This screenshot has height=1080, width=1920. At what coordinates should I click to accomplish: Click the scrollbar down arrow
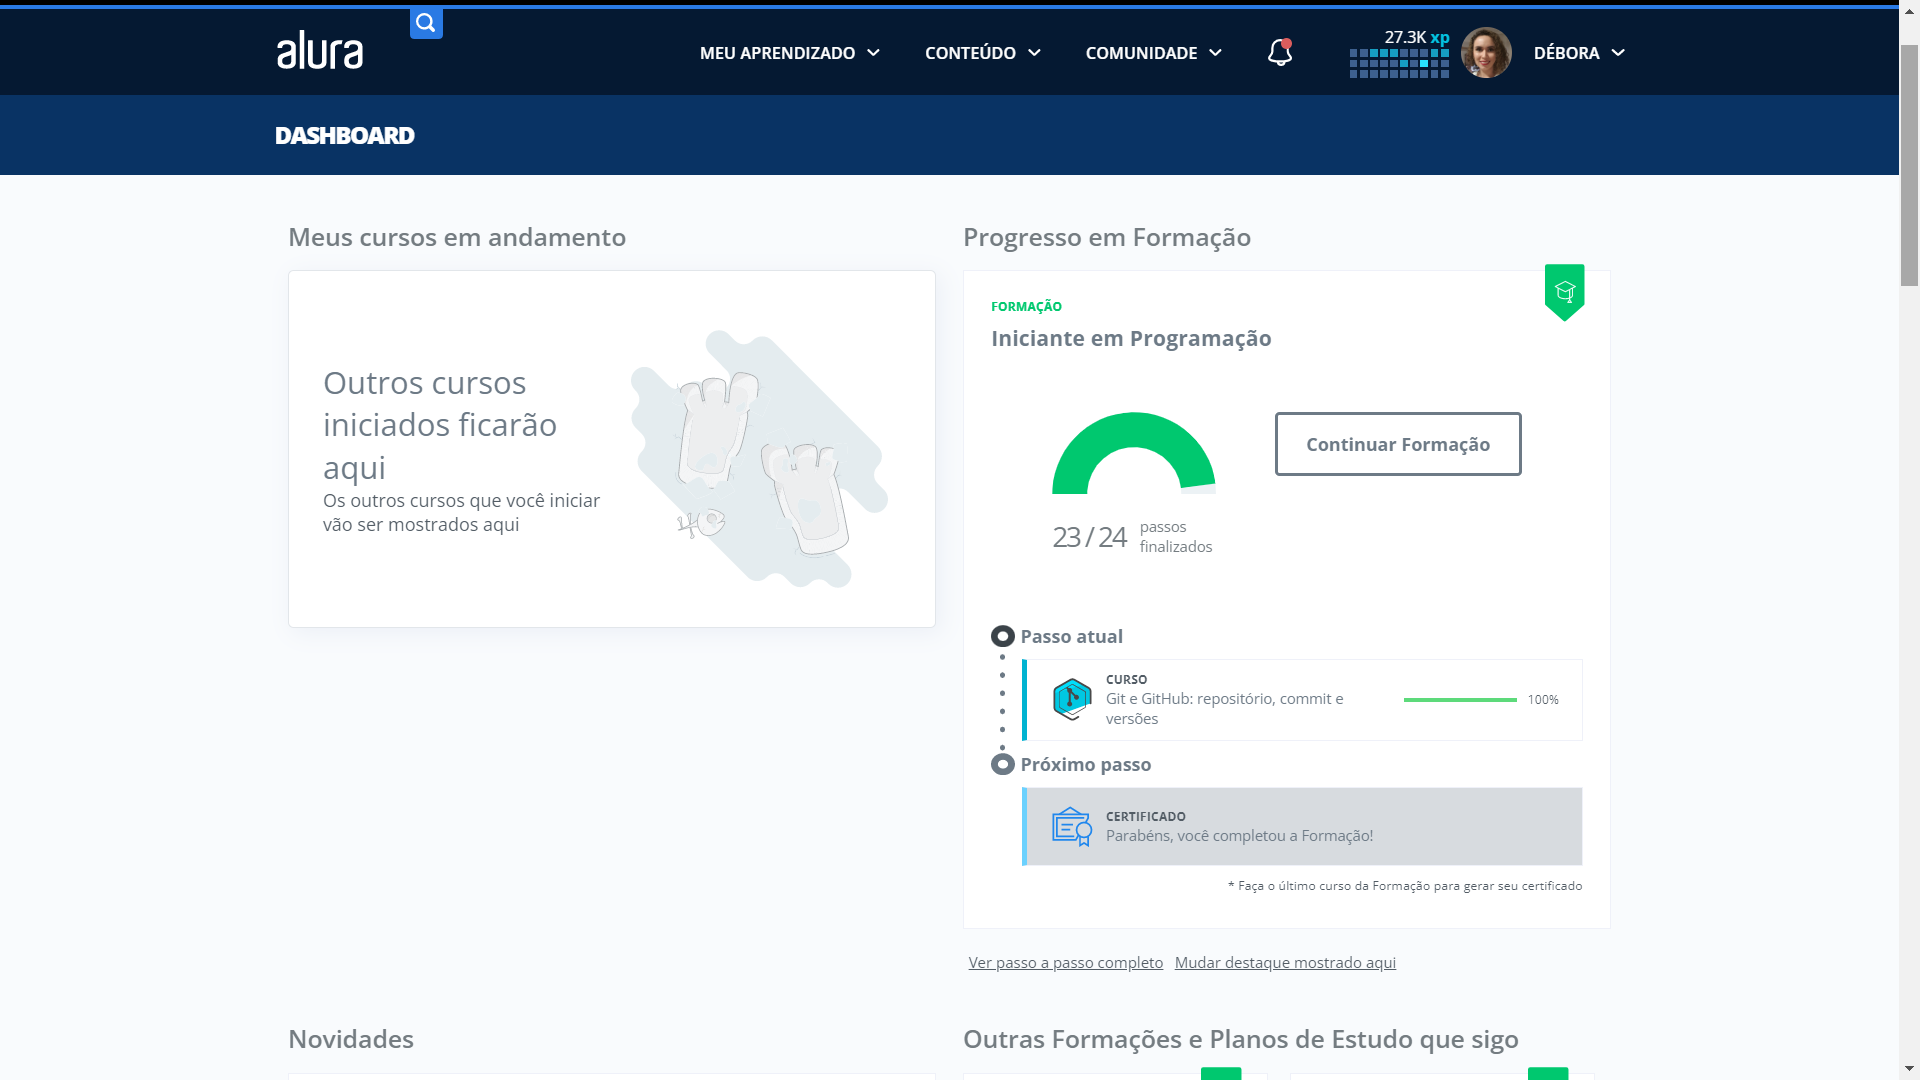pos(1909,1069)
